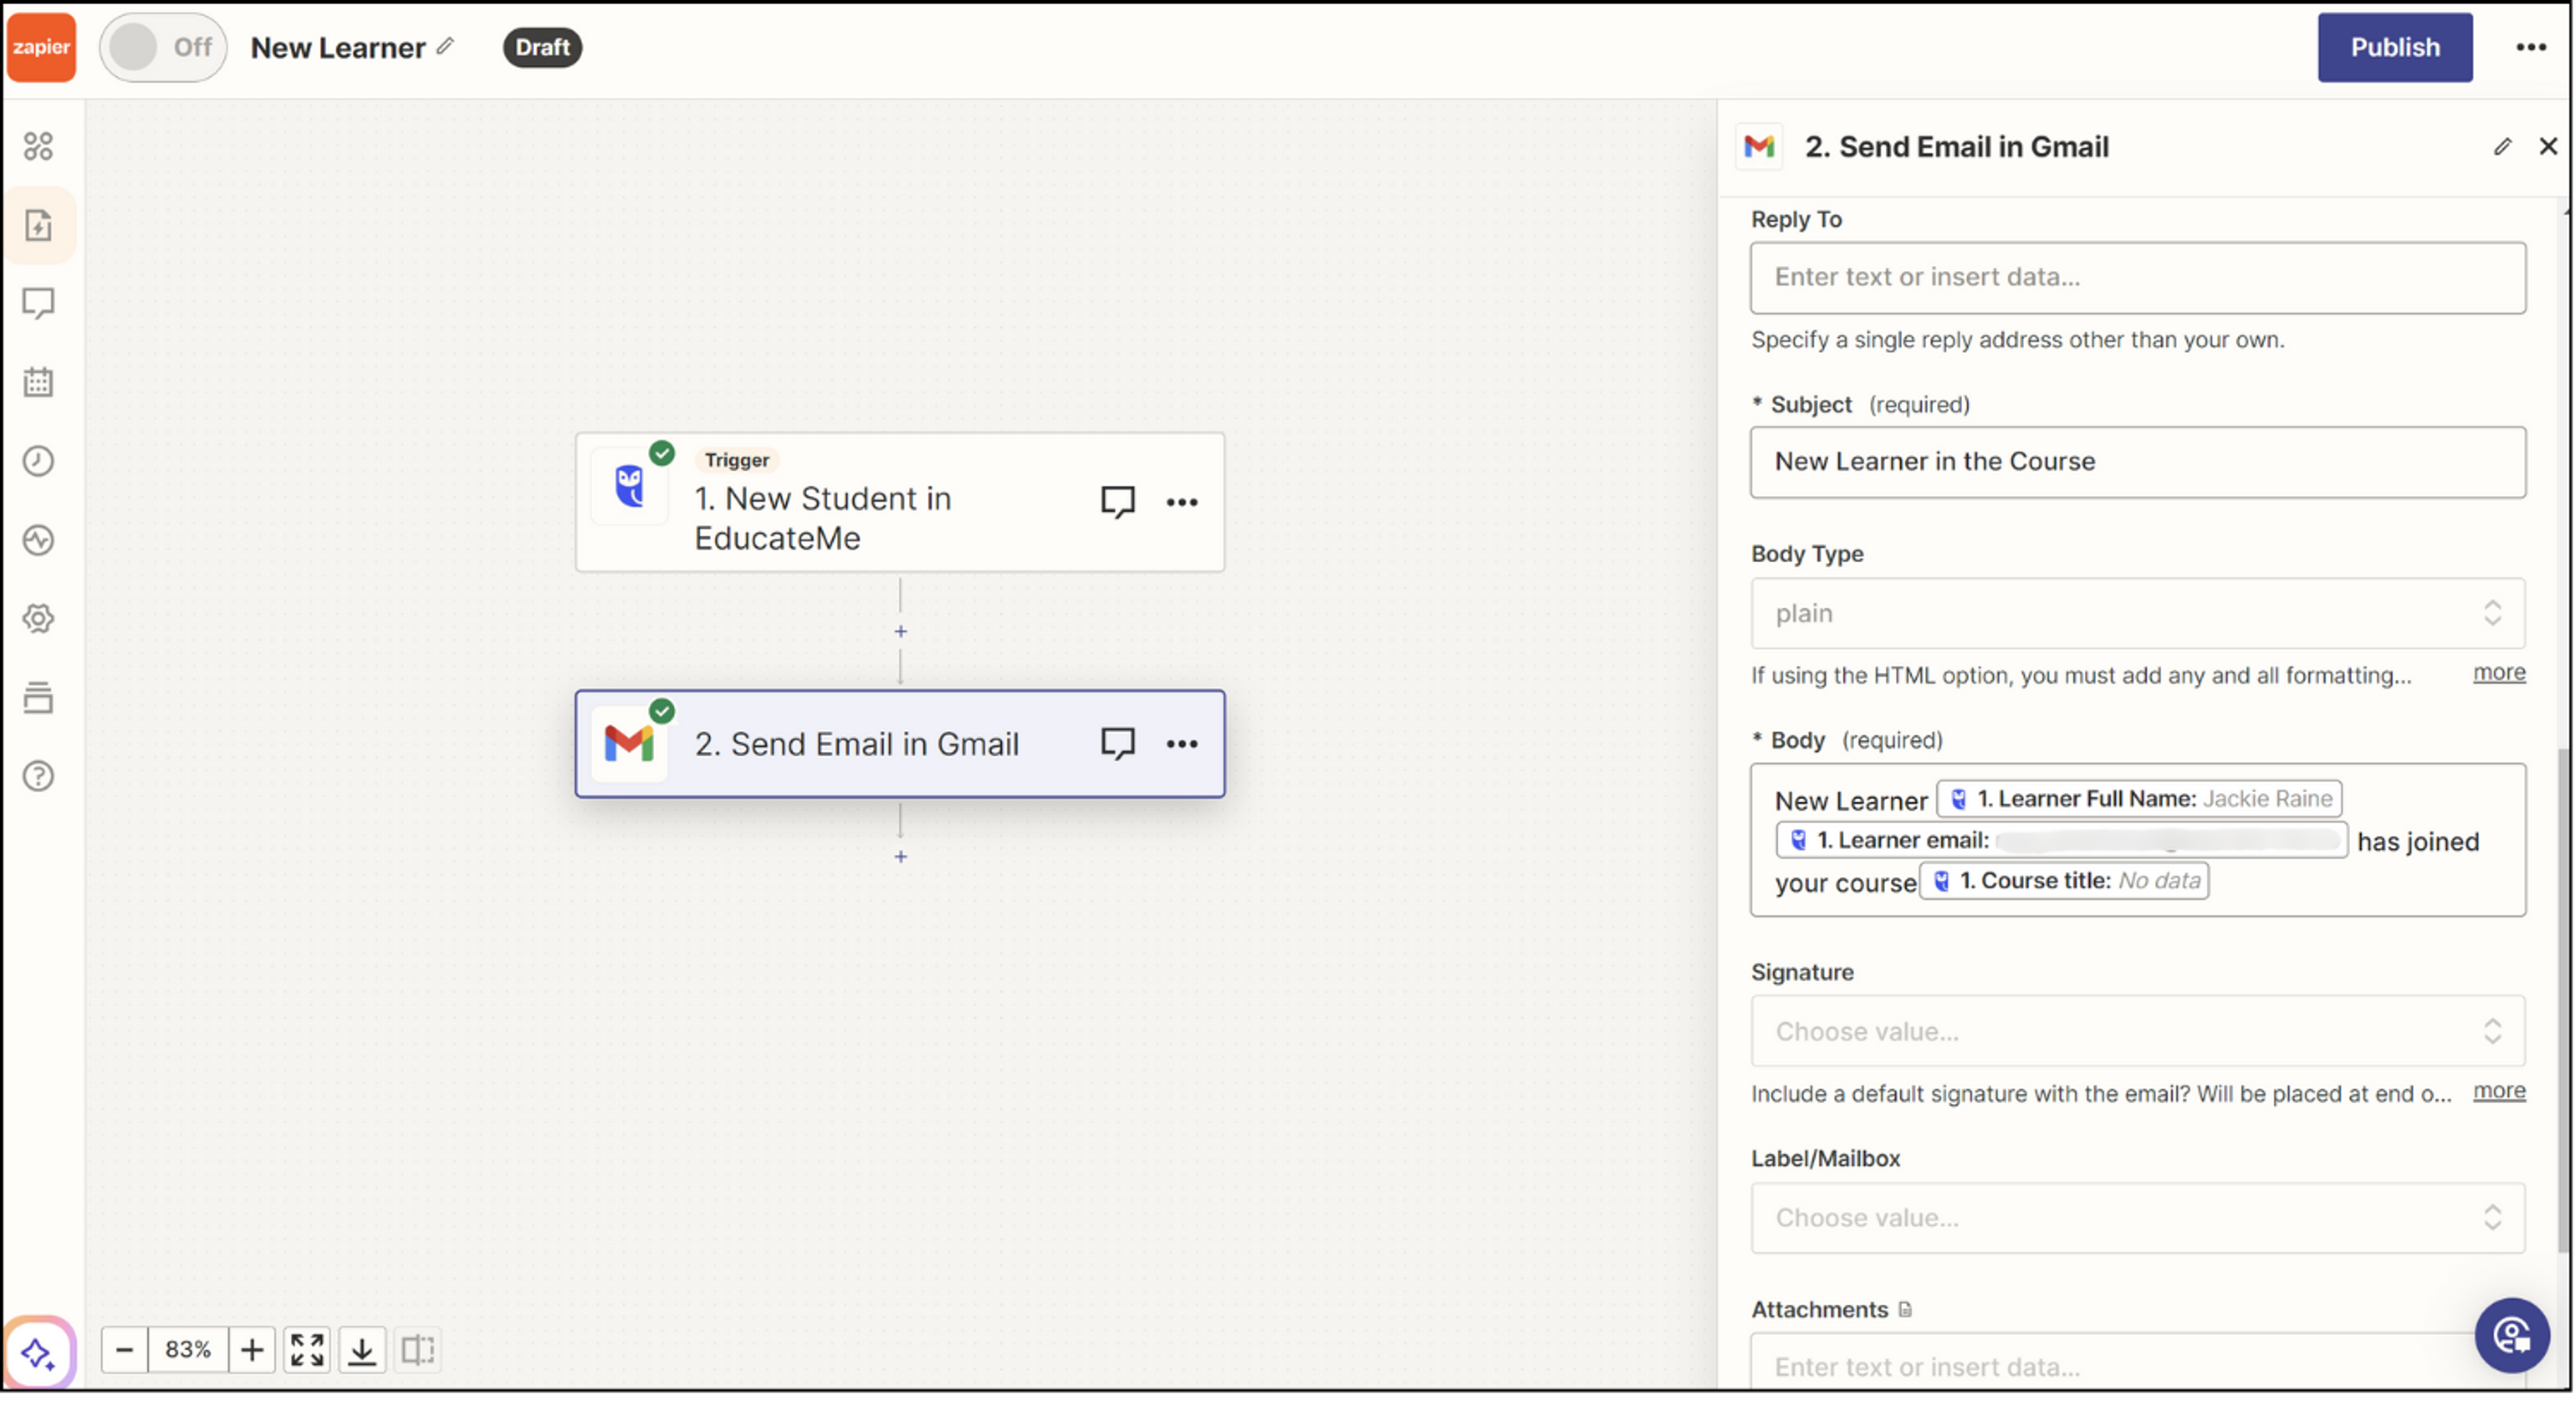This screenshot has width=2576, height=1401.
Task: Rename step using panel pencil icon
Action: 2502,146
